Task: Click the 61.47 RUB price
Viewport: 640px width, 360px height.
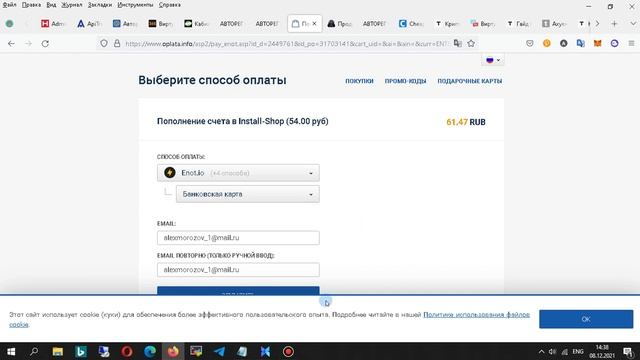Action: point(466,122)
